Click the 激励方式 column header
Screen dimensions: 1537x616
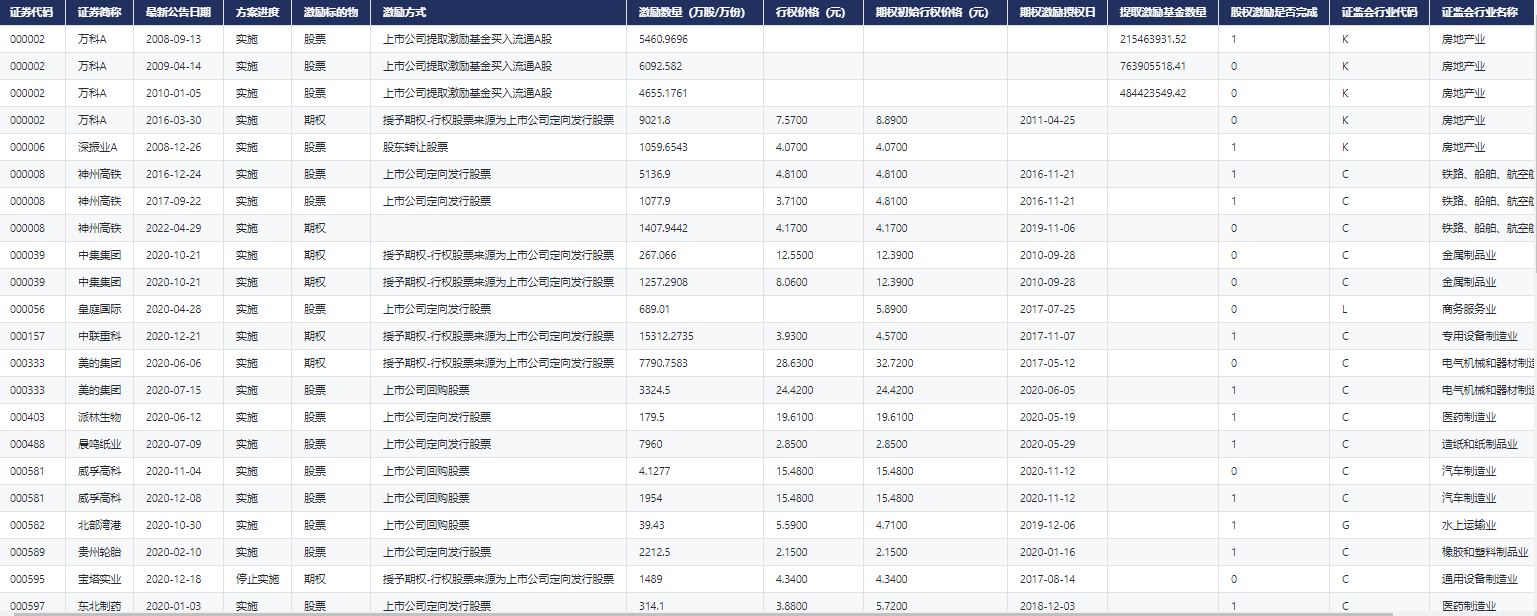404,13
